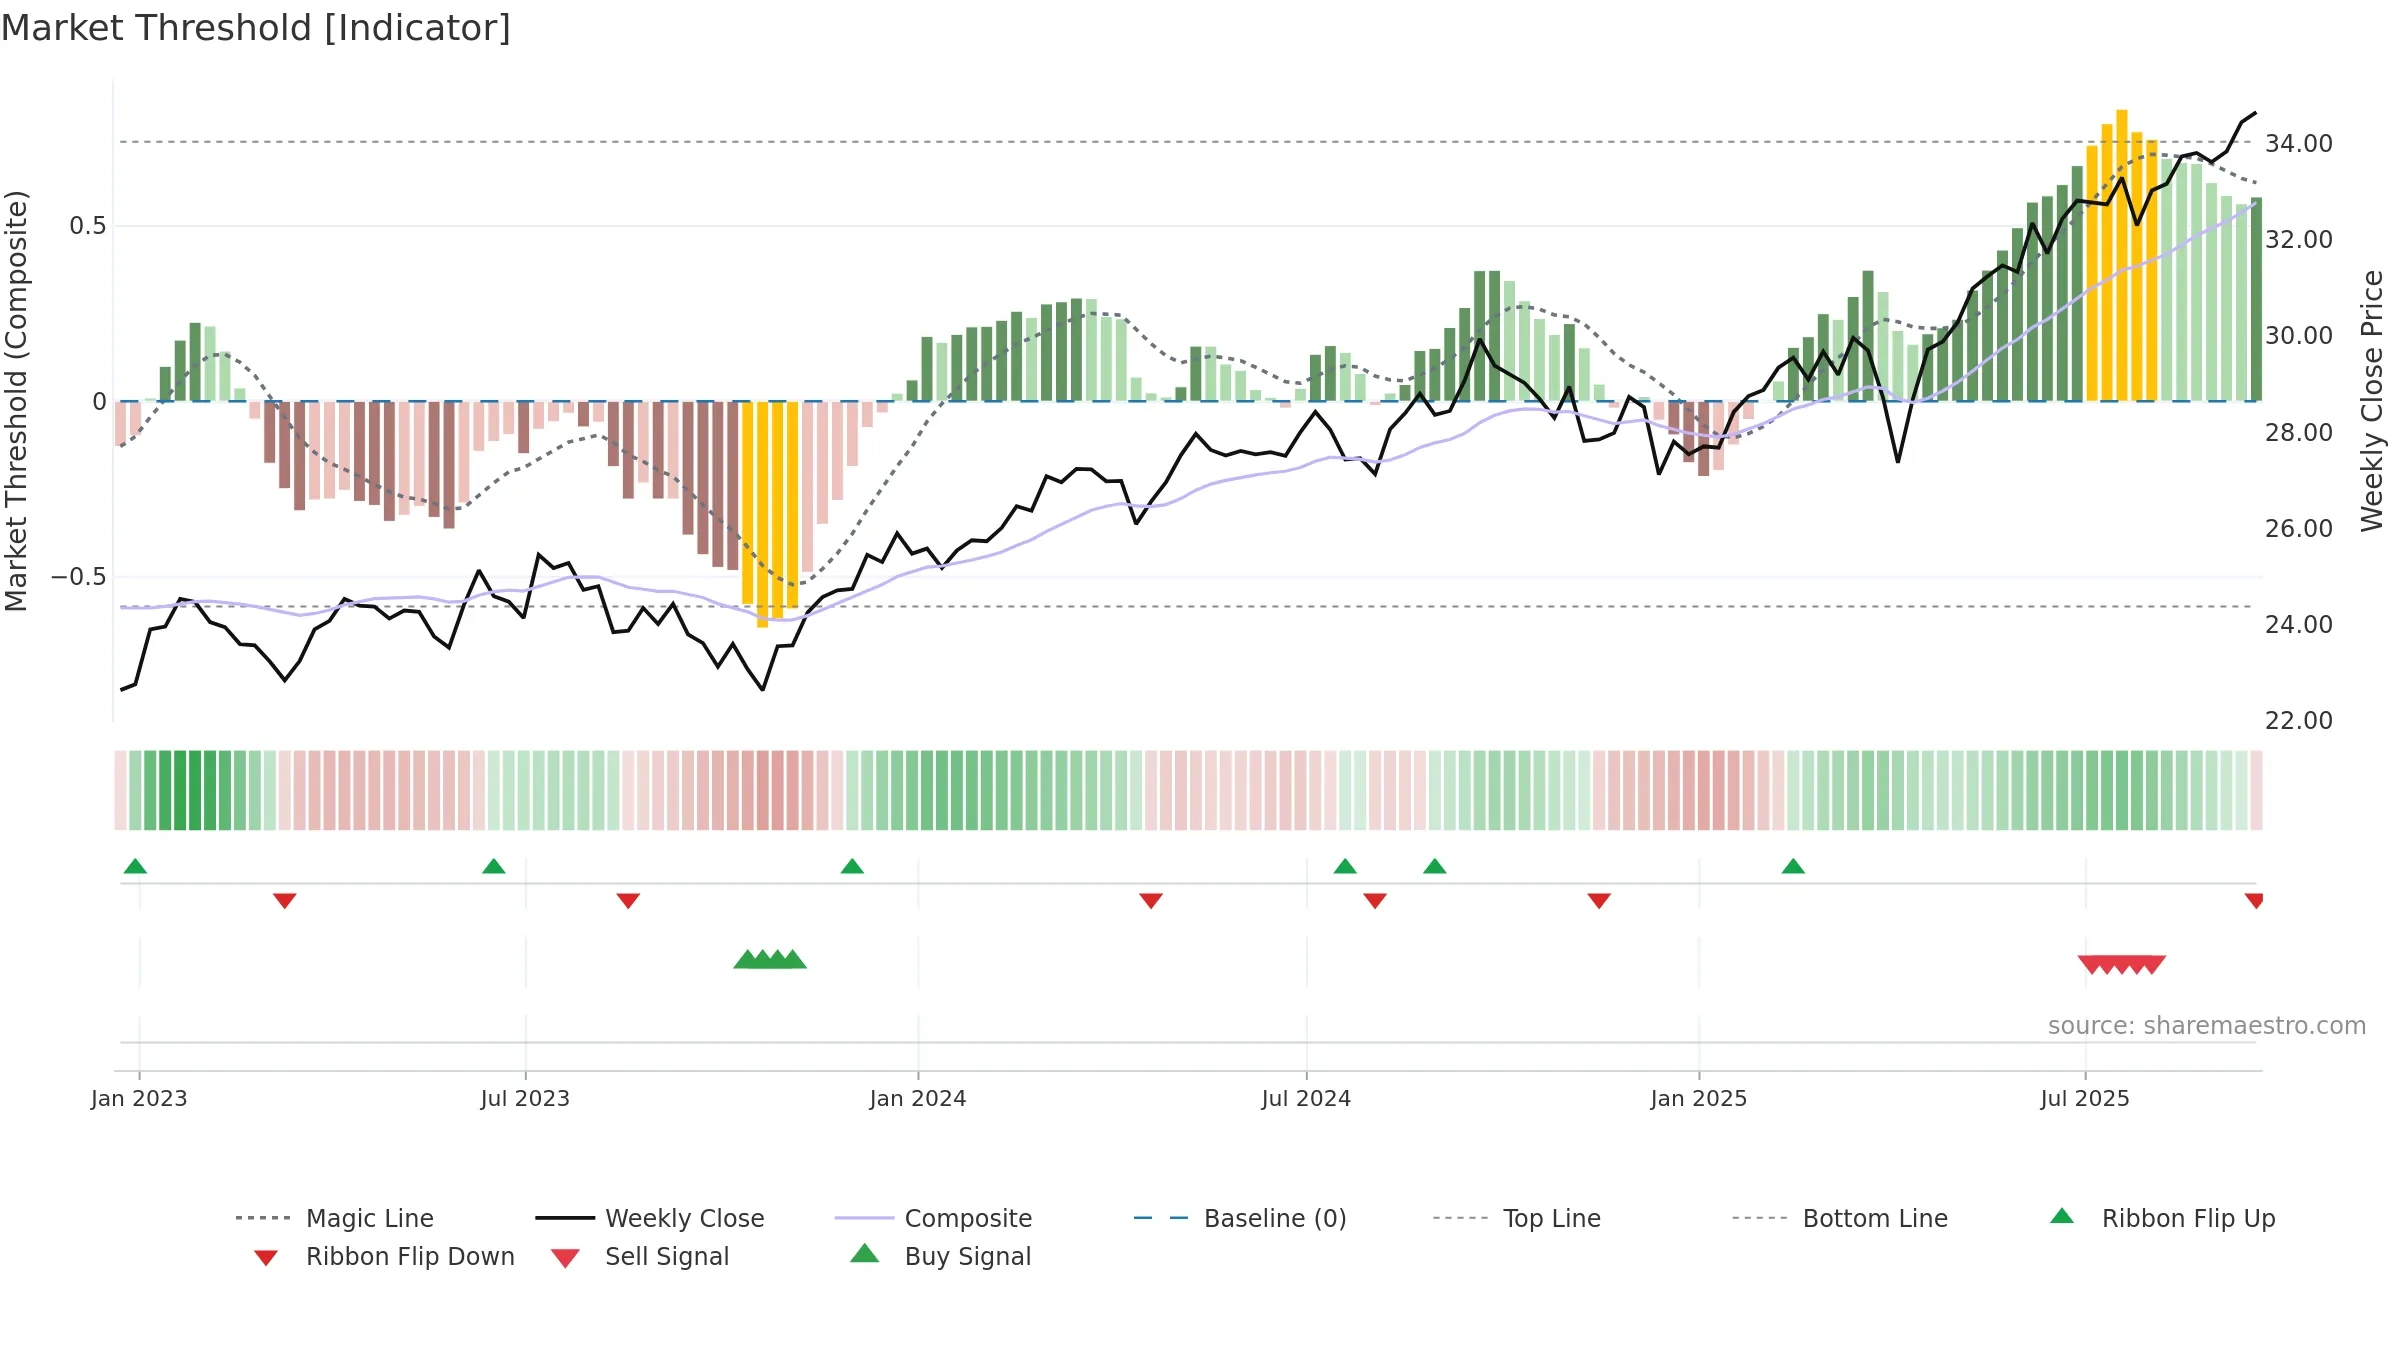Click the Jan 2024 x-axis label
The image size is (2400, 1350).
[x=918, y=1099]
